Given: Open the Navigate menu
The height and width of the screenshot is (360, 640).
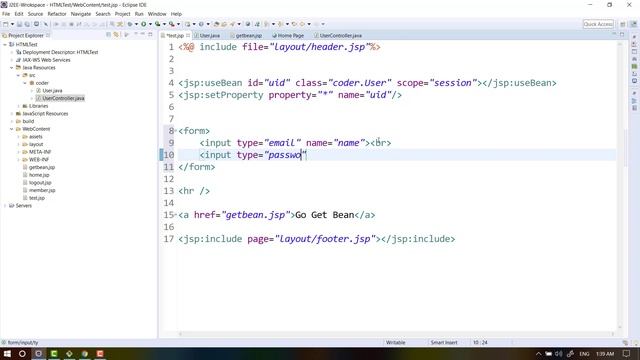Looking at the screenshot, I should 81,14.
